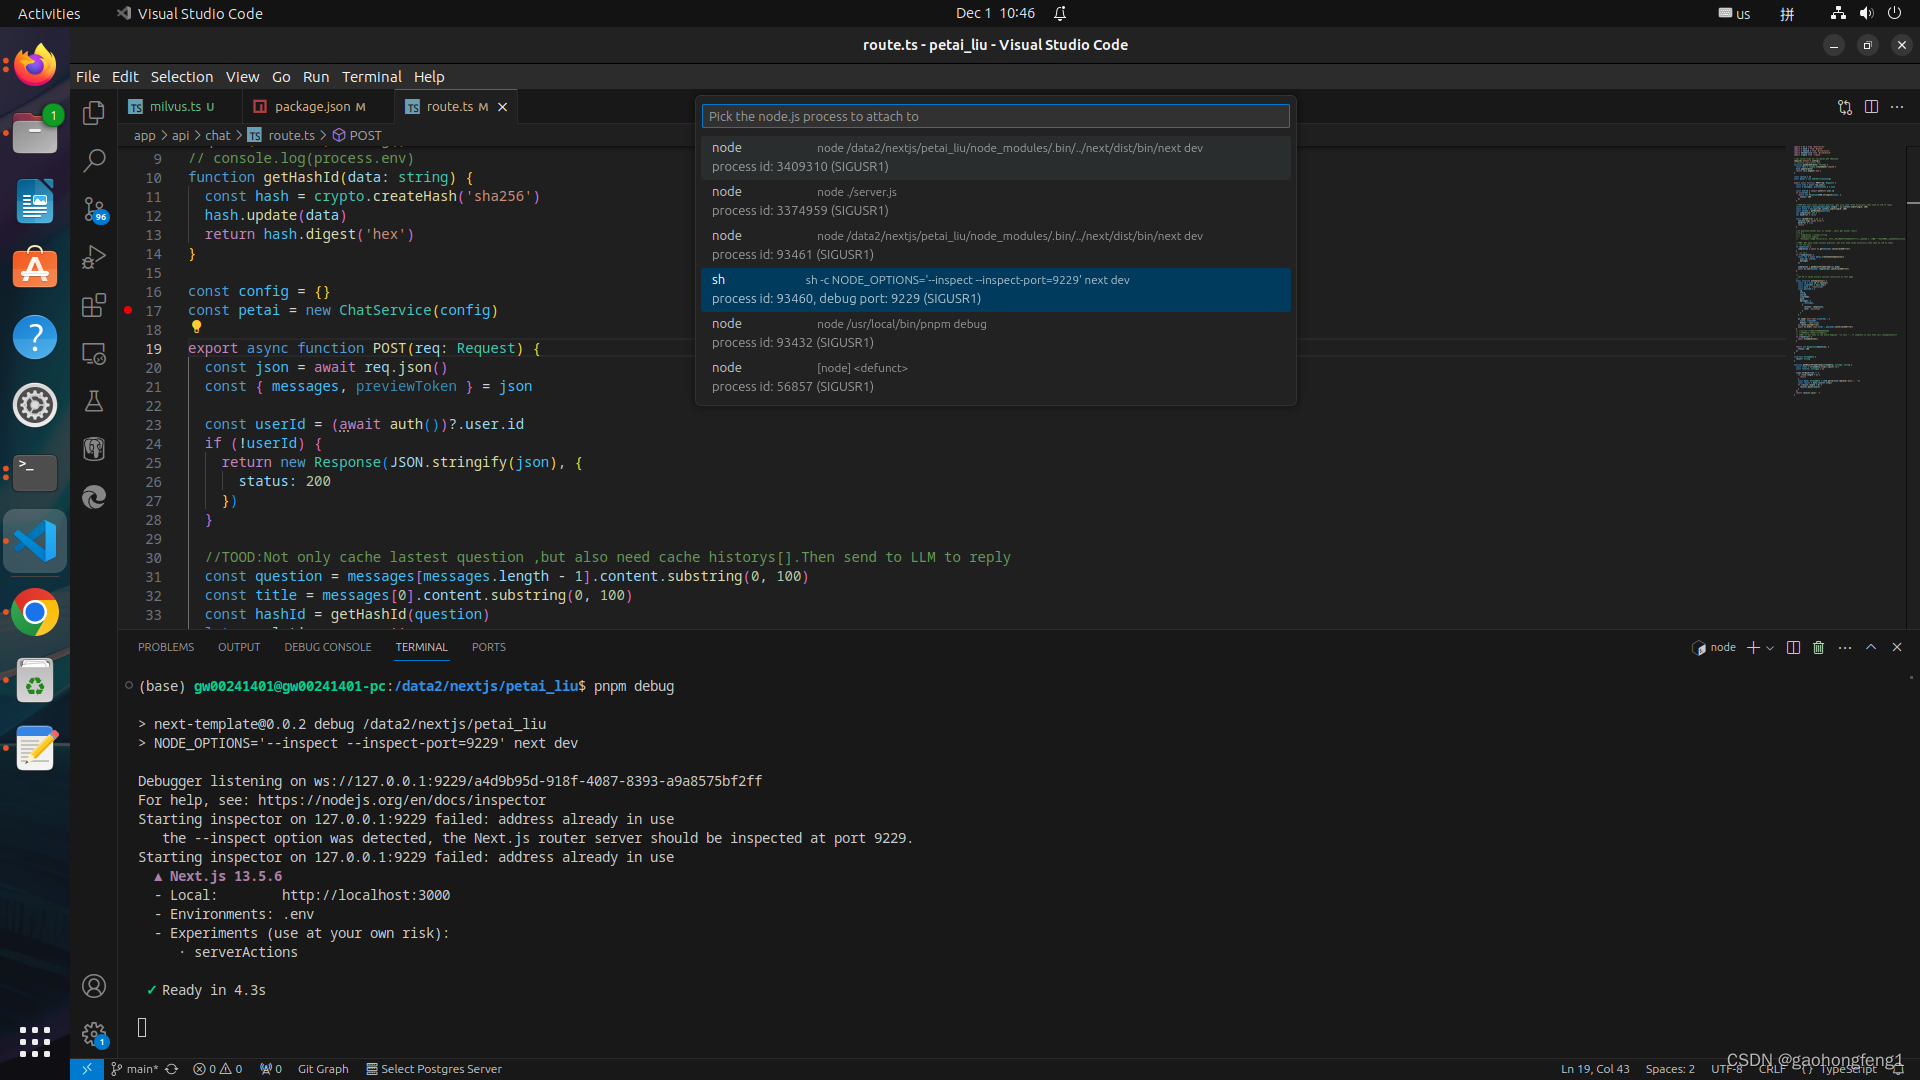Open the Extensions view icon
The width and height of the screenshot is (1920, 1080).
tap(94, 305)
